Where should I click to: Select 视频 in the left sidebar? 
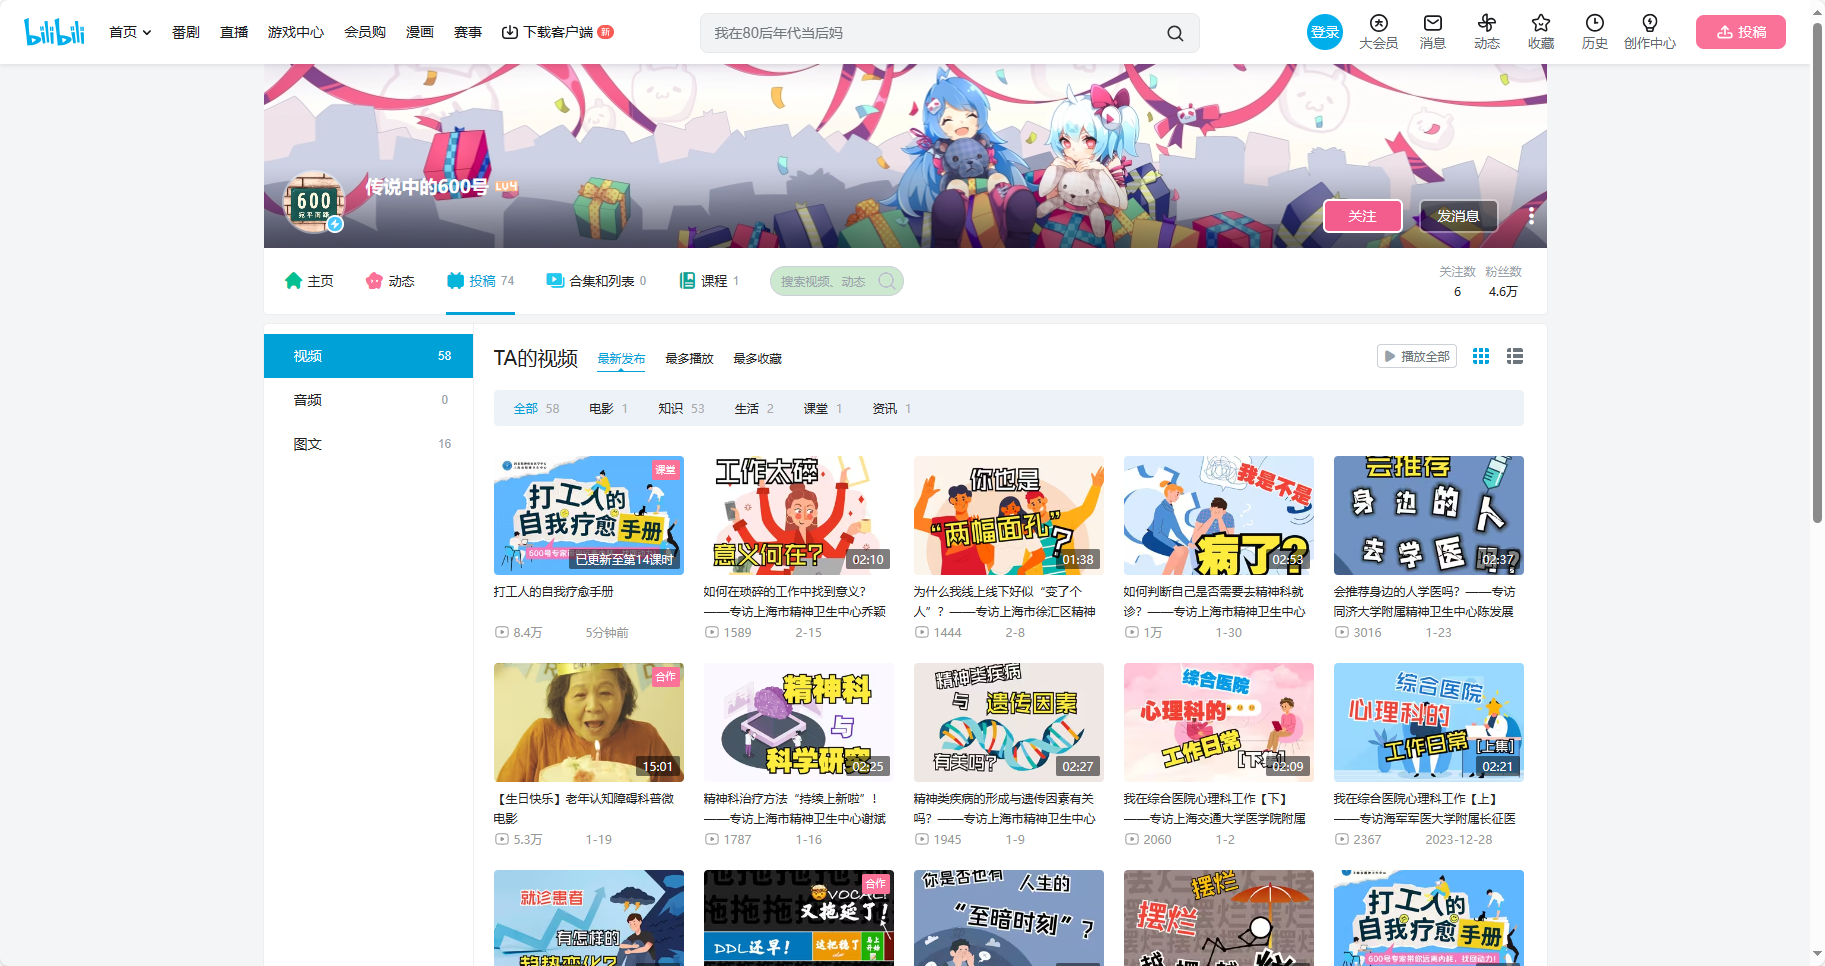(x=368, y=356)
